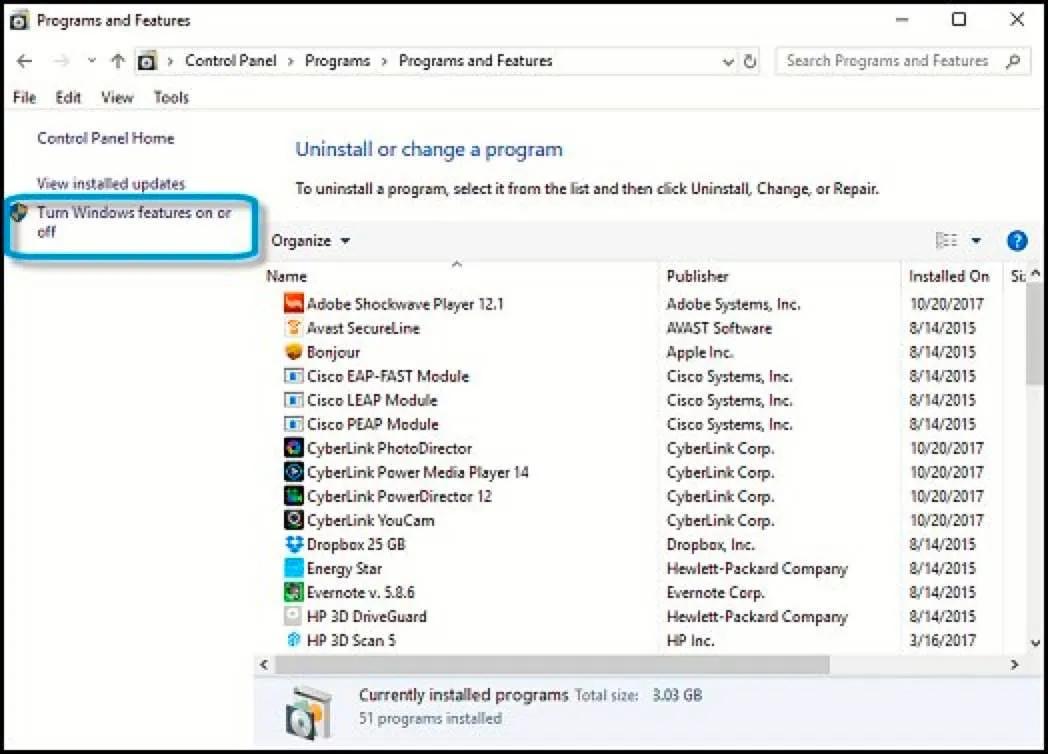Click the change view layout icon
This screenshot has height=754, width=1048.
tap(946, 240)
